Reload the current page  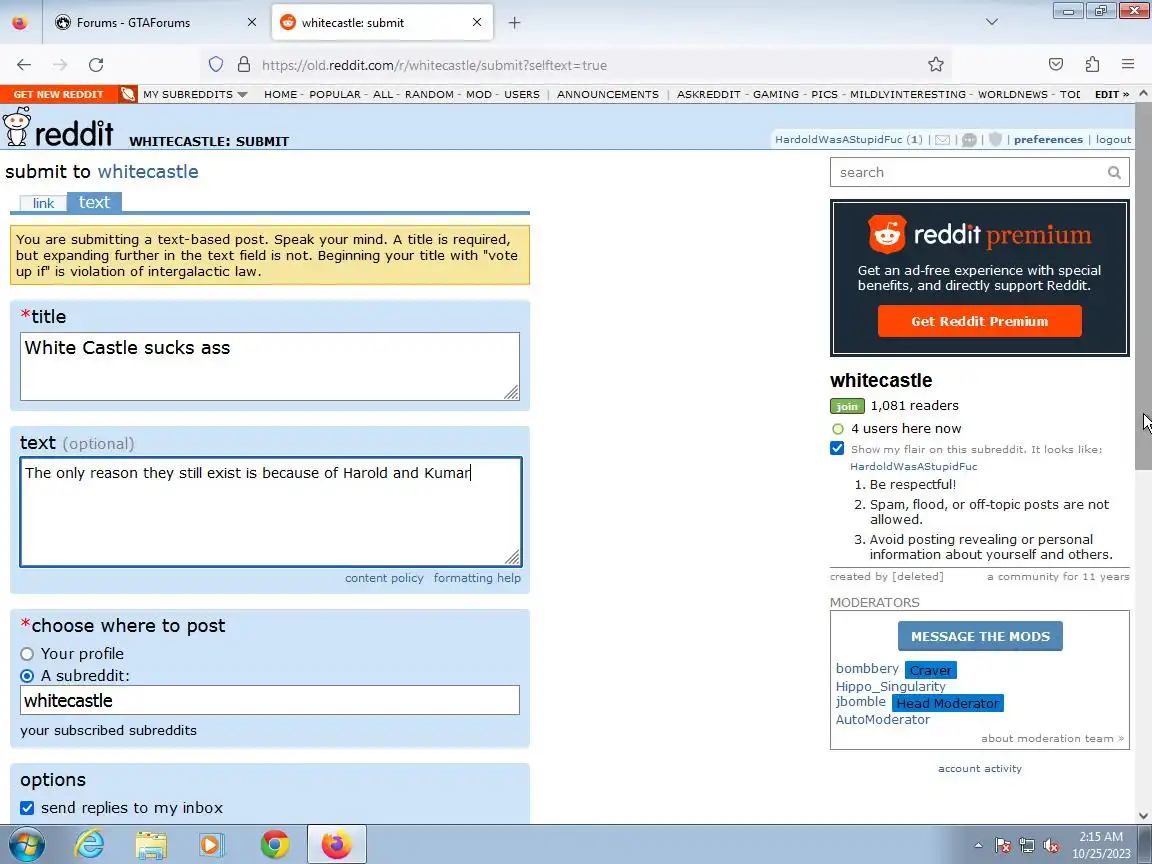pos(96,65)
